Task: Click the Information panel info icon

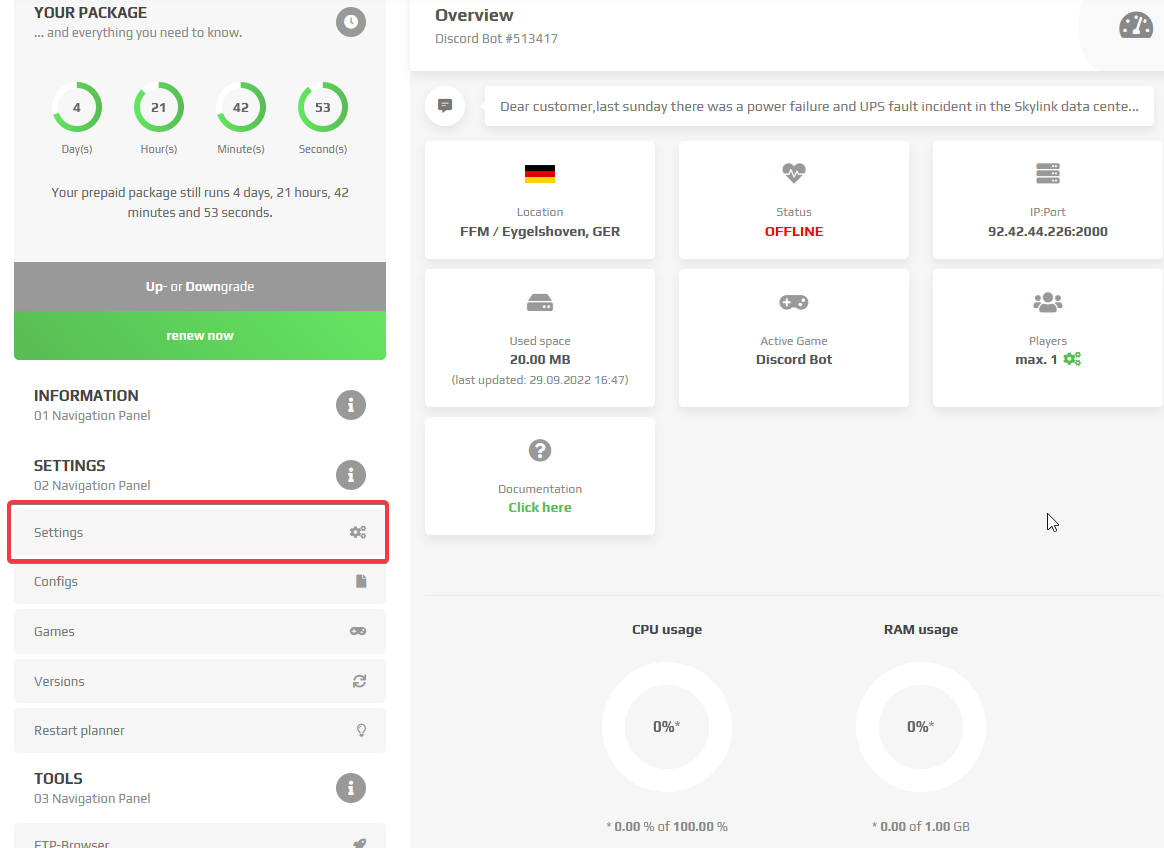Action: [x=350, y=405]
